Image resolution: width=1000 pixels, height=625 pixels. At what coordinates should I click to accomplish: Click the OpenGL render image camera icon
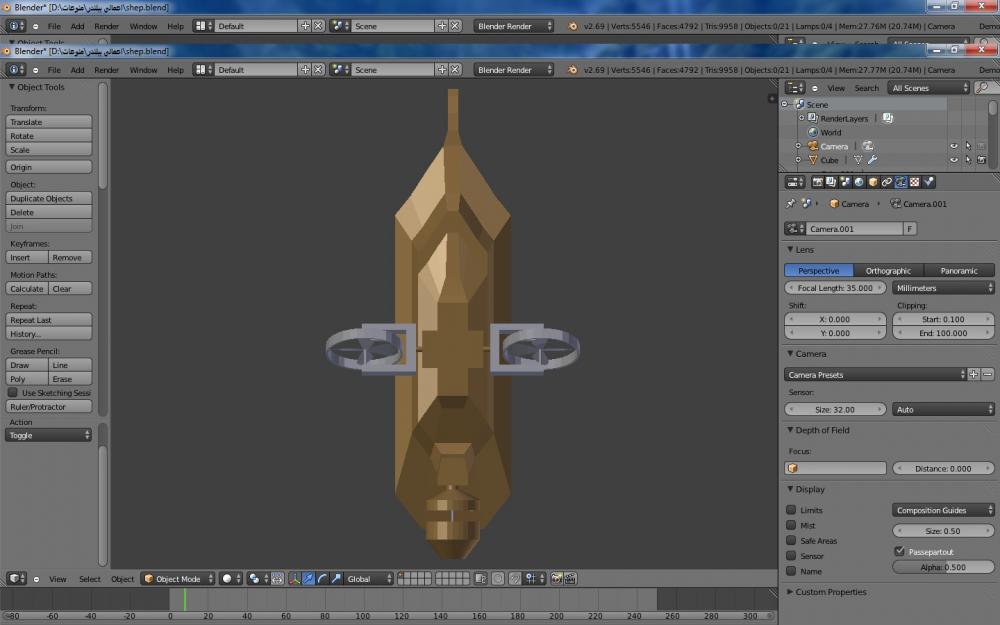(557, 579)
